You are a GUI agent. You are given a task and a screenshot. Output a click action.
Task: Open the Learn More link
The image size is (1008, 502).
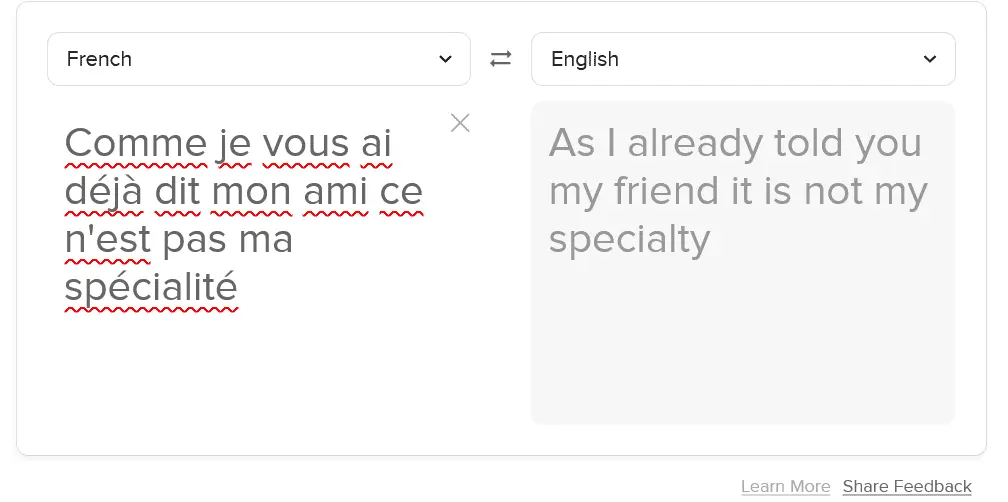click(785, 486)
